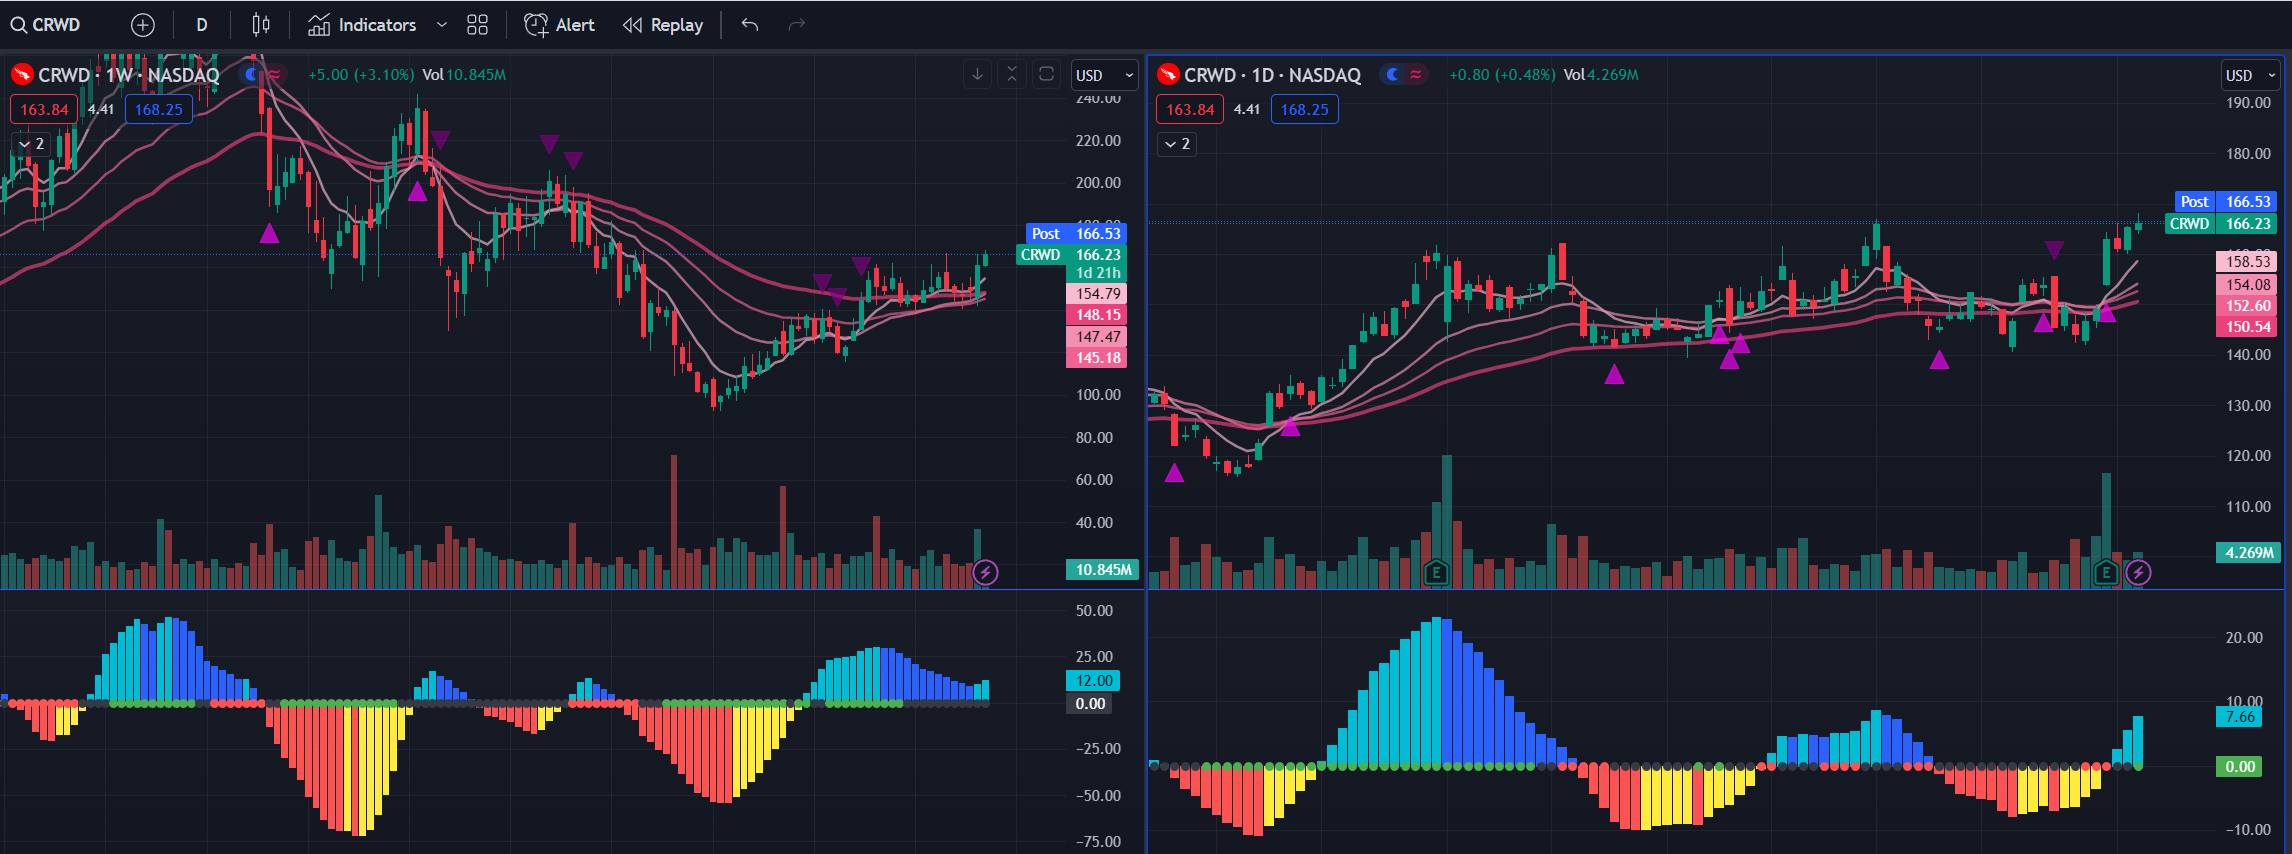The width and height of the screenshot is (2292, 854).
Task: Click the 145.18 price label on the weekly scale
Action: [x=1098, y=358]
